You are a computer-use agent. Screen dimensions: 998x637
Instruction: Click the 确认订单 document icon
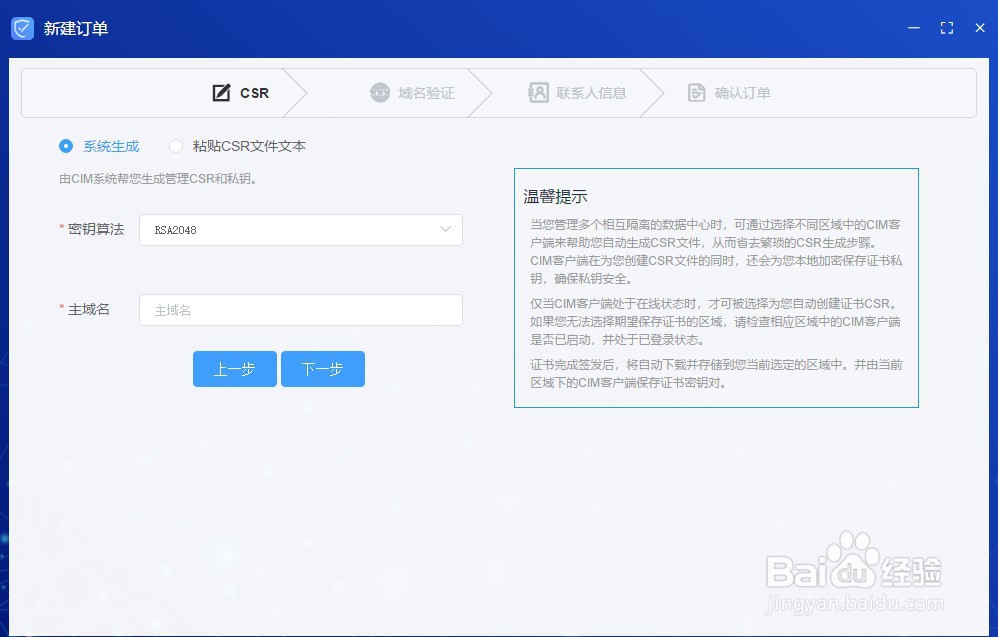coord(697,93)
